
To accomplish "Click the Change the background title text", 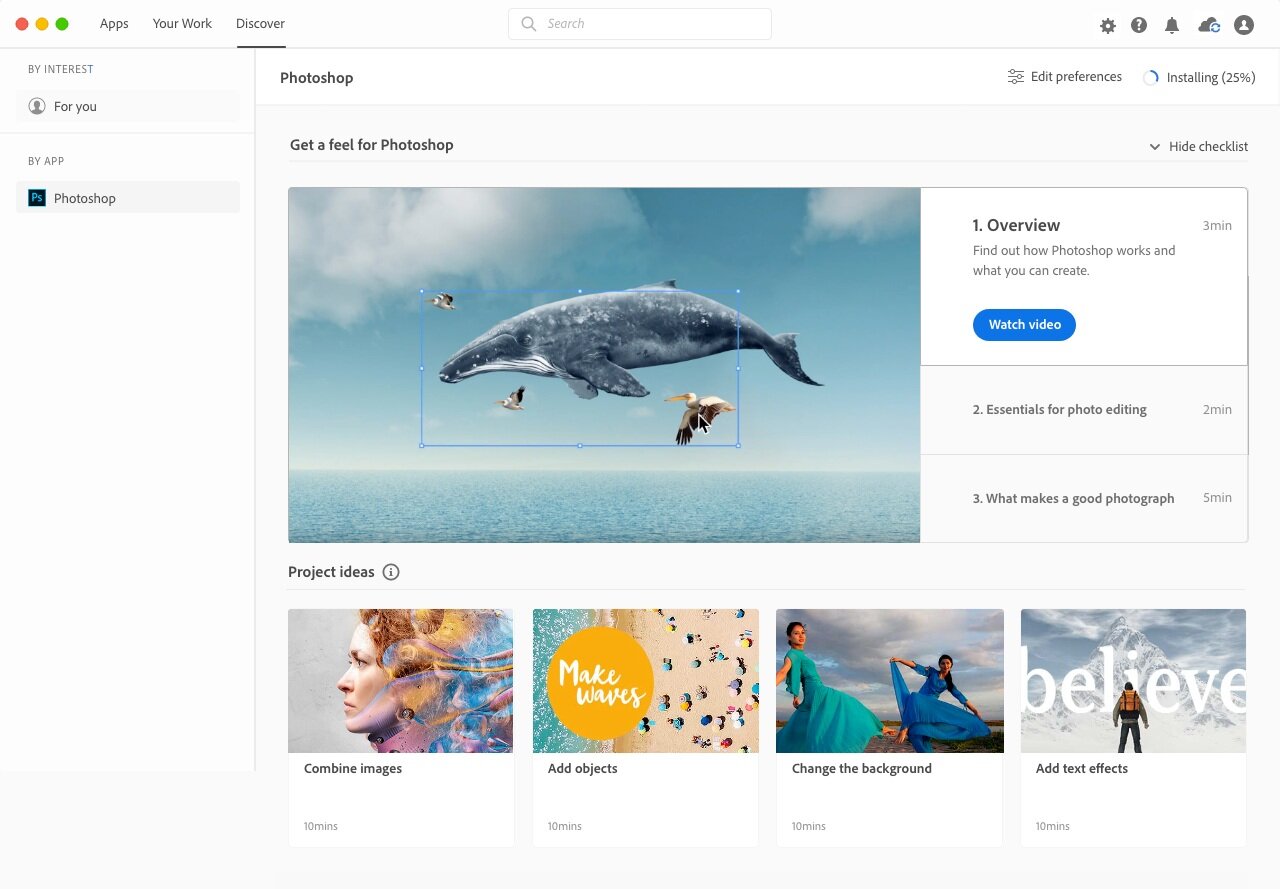I will [862, 769].
